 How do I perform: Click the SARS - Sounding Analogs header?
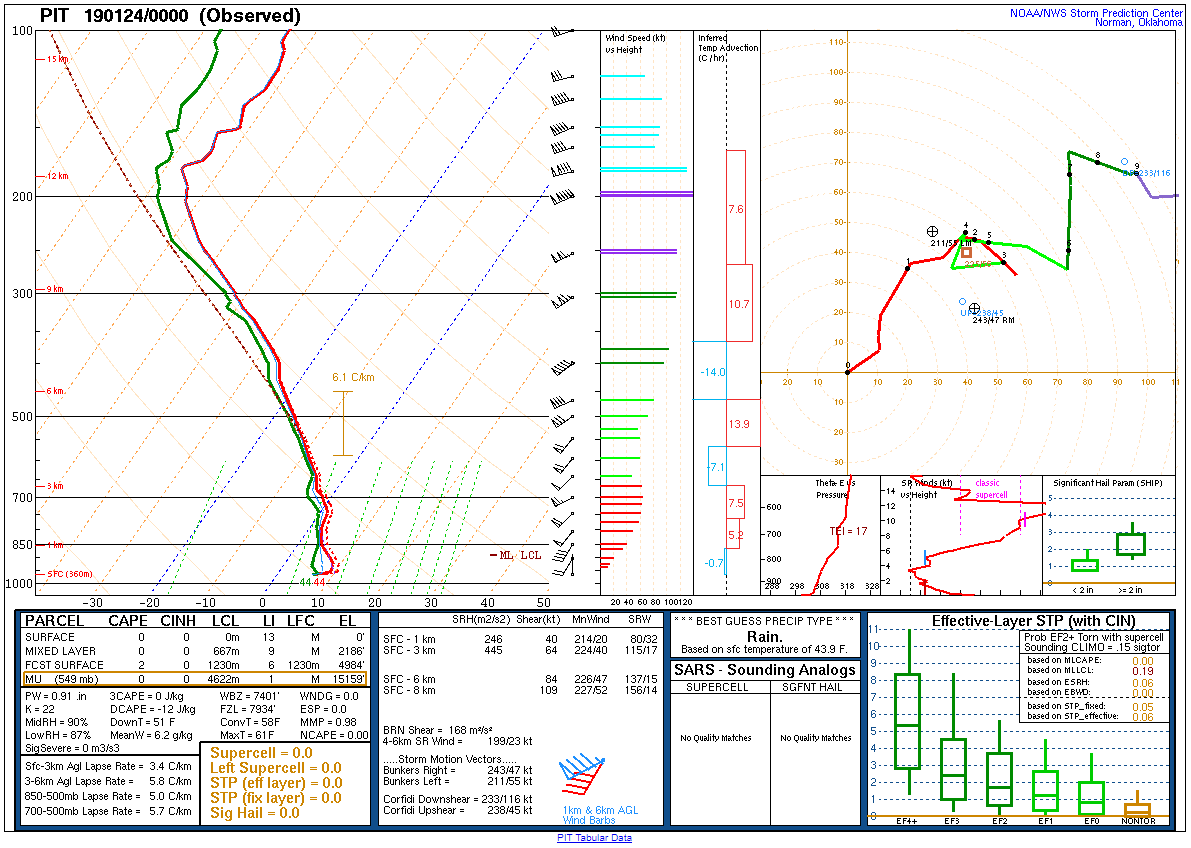[765, 670]
